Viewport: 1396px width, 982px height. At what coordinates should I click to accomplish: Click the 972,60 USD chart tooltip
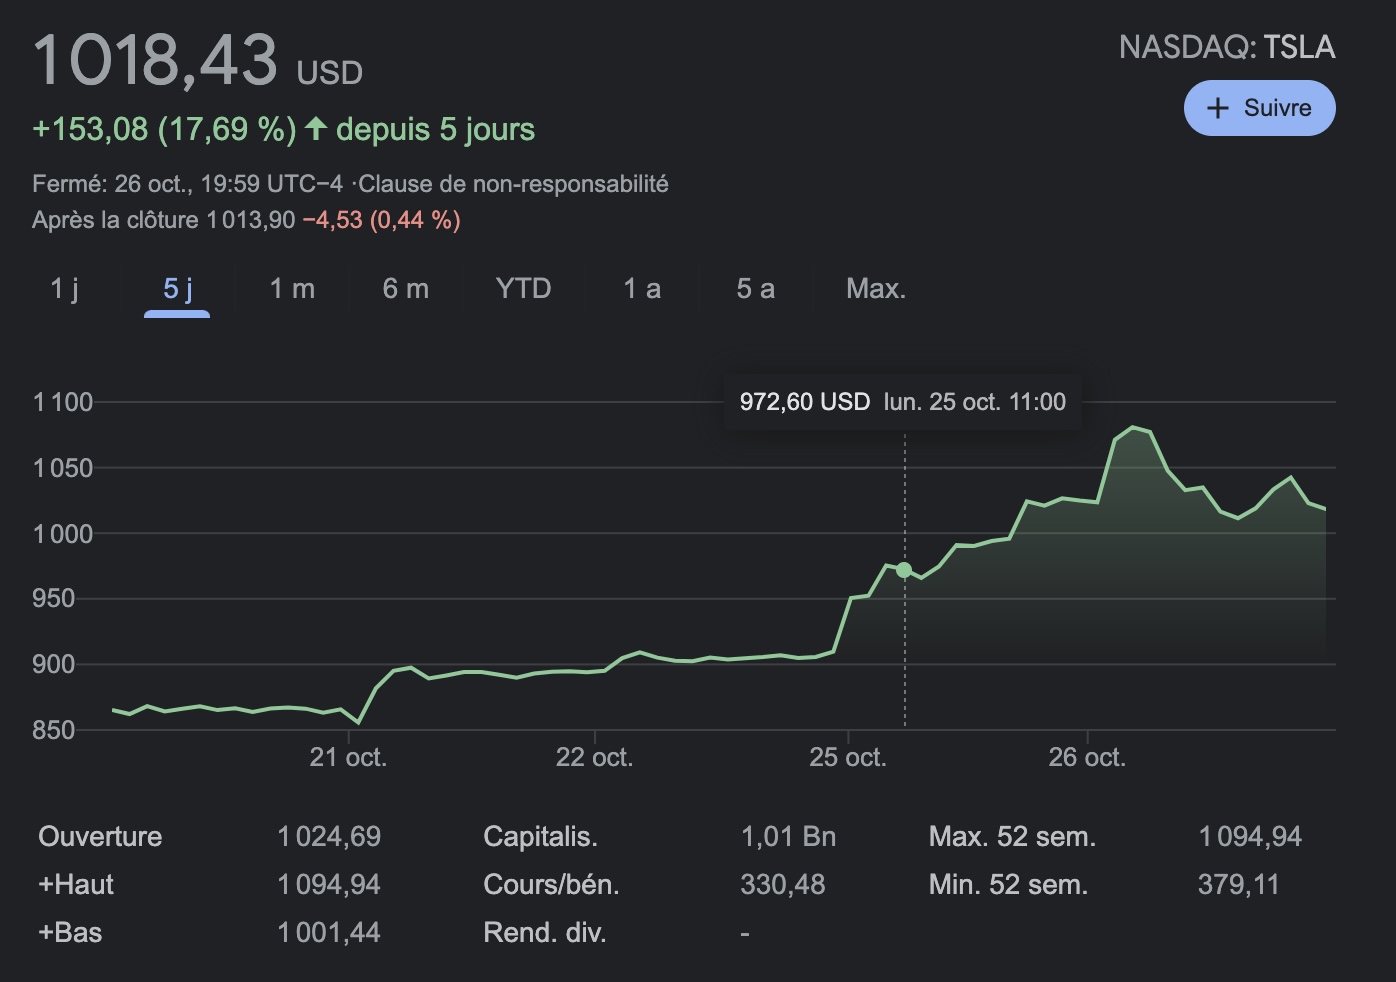click(x=902, y=402)
